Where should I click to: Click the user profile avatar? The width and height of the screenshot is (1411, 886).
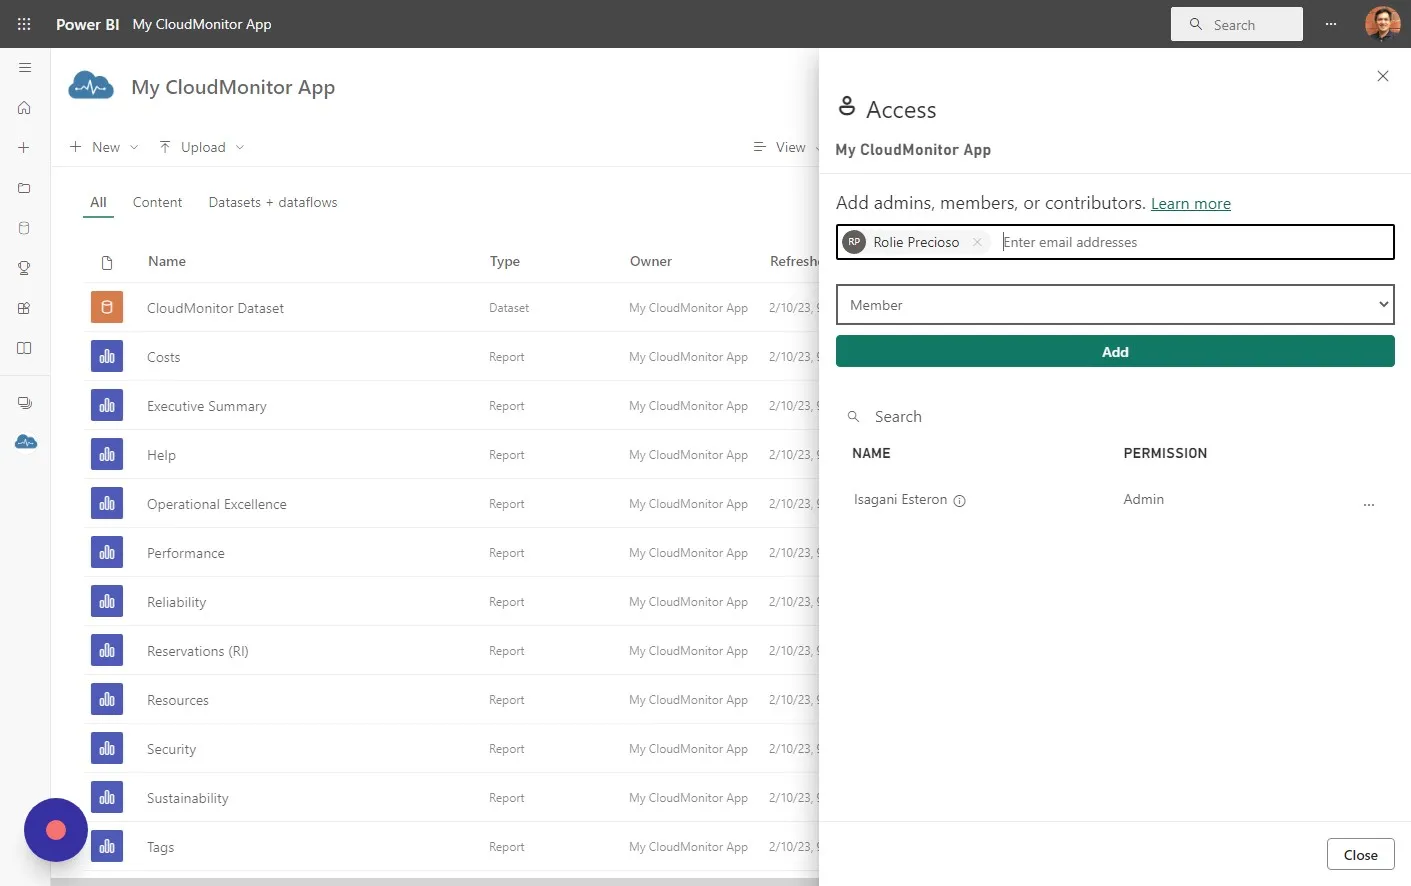1383,24
